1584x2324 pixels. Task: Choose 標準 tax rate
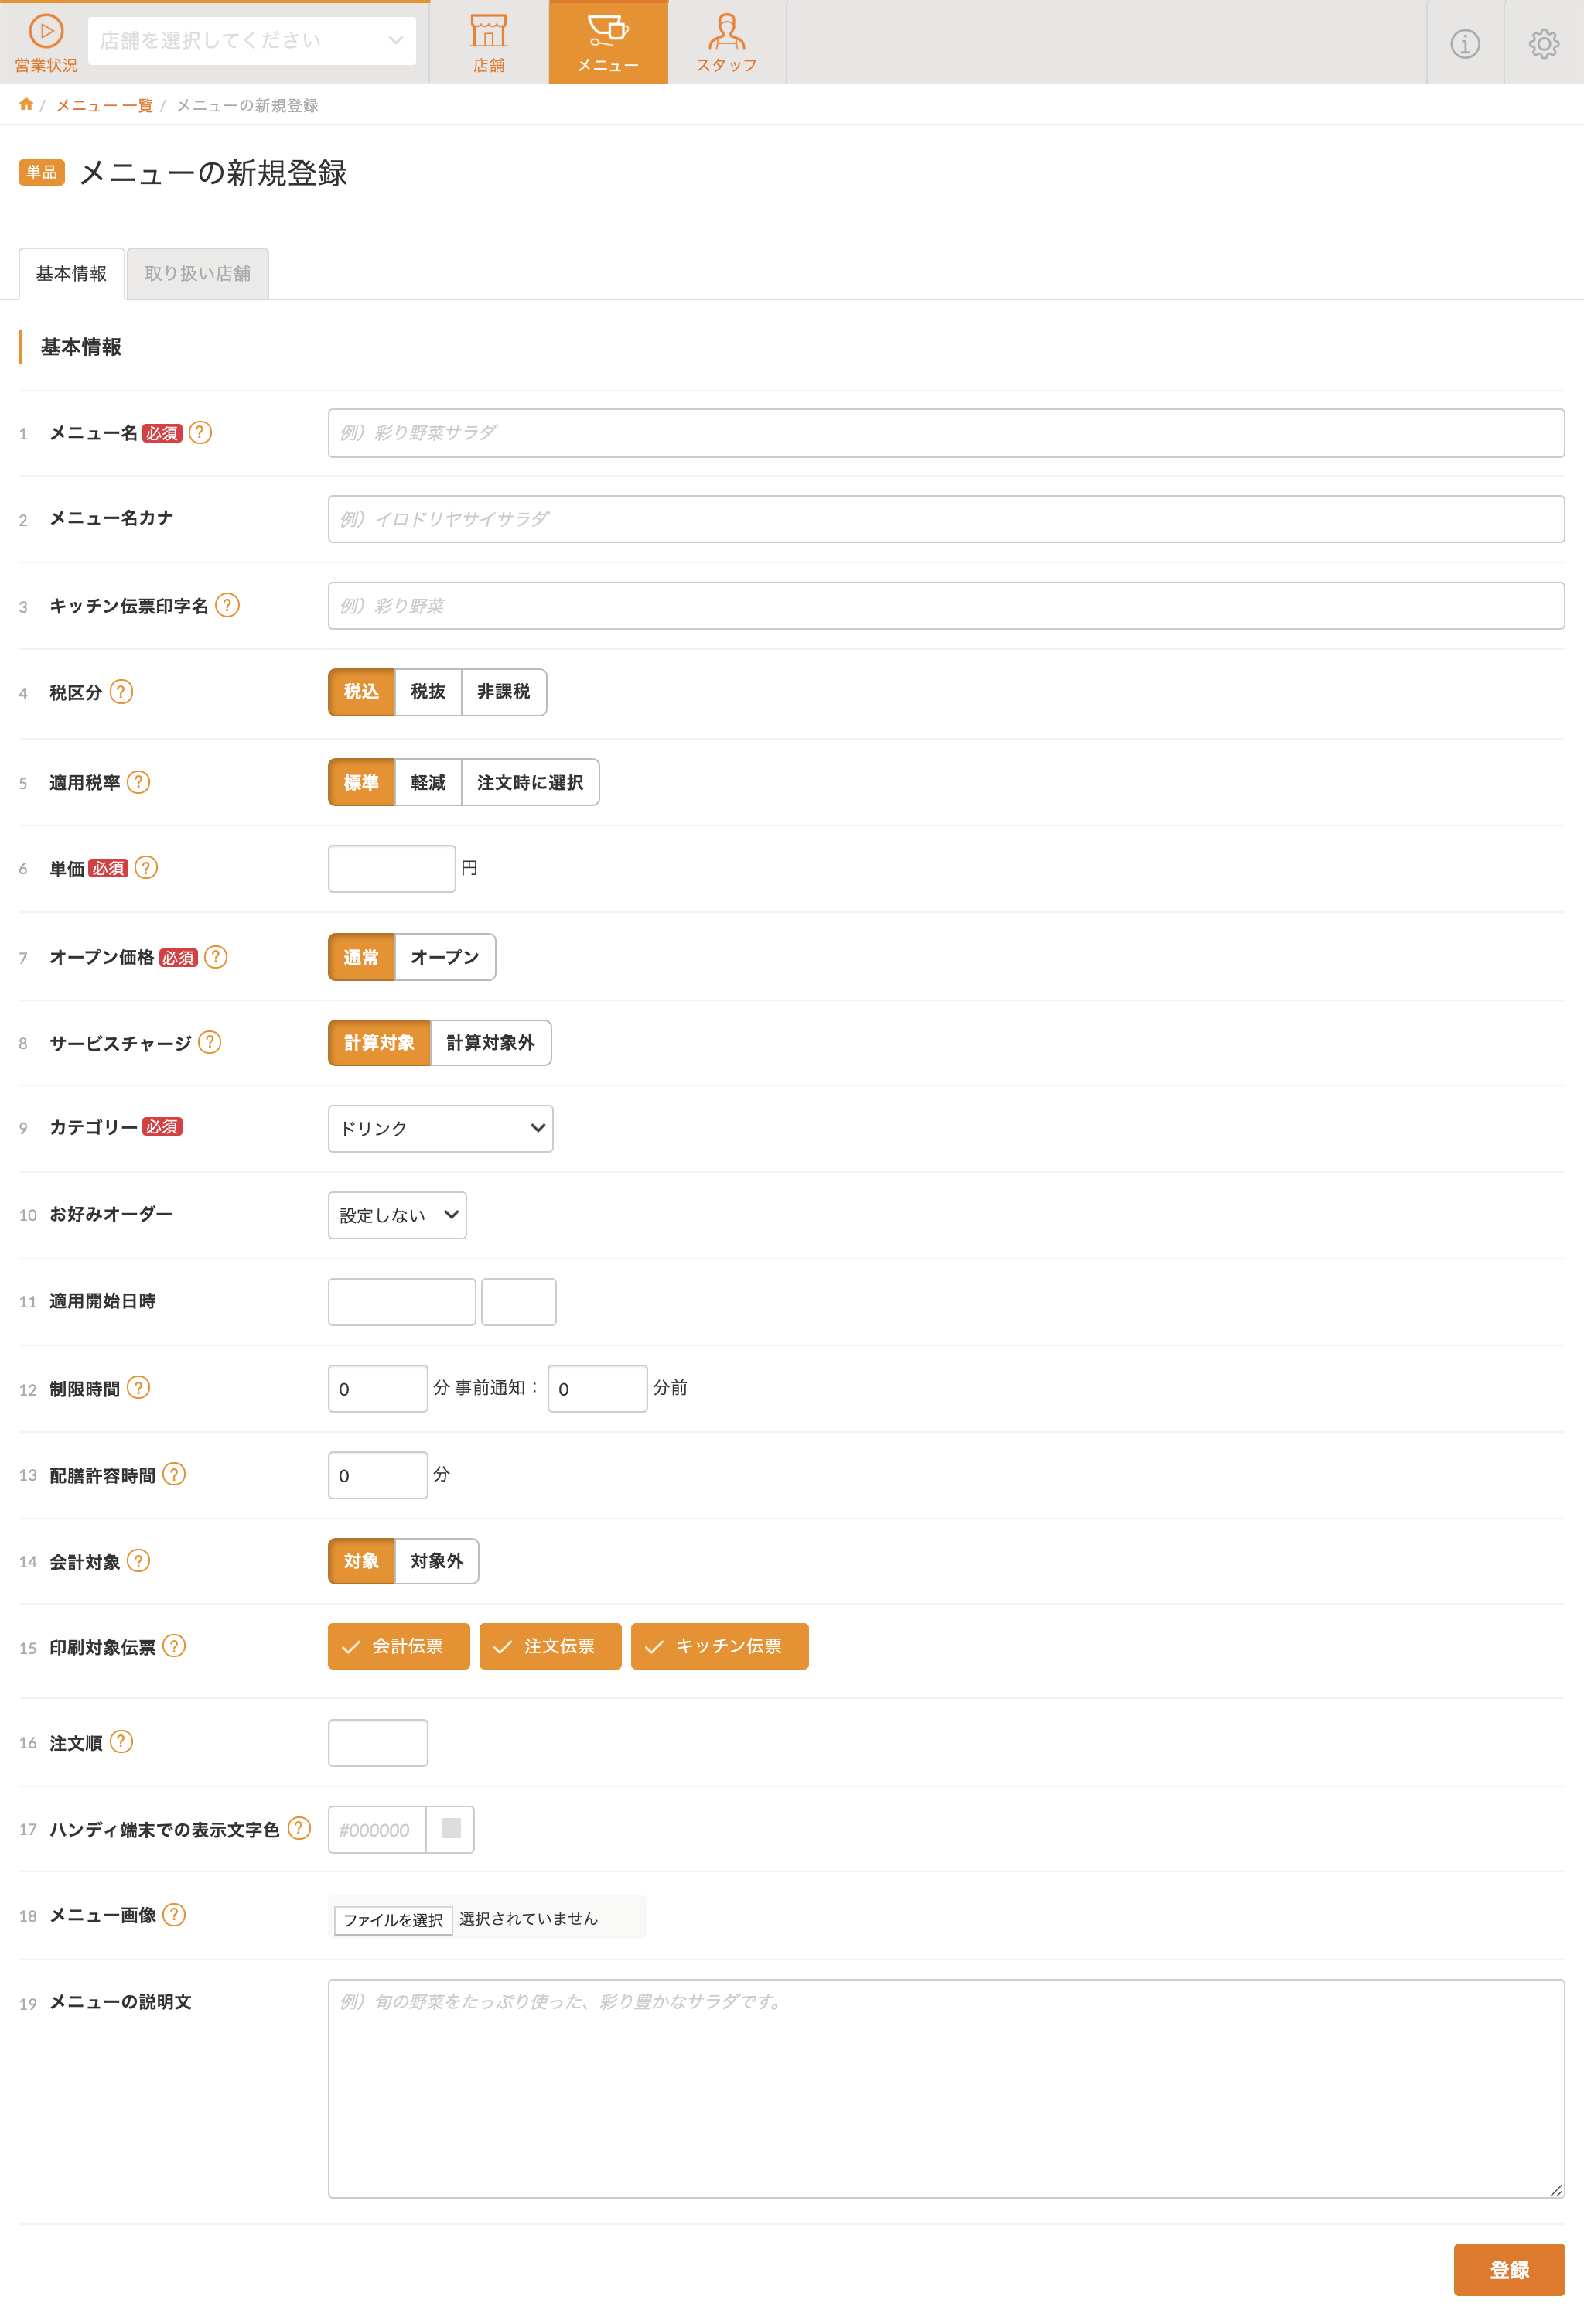pos(361,782)
